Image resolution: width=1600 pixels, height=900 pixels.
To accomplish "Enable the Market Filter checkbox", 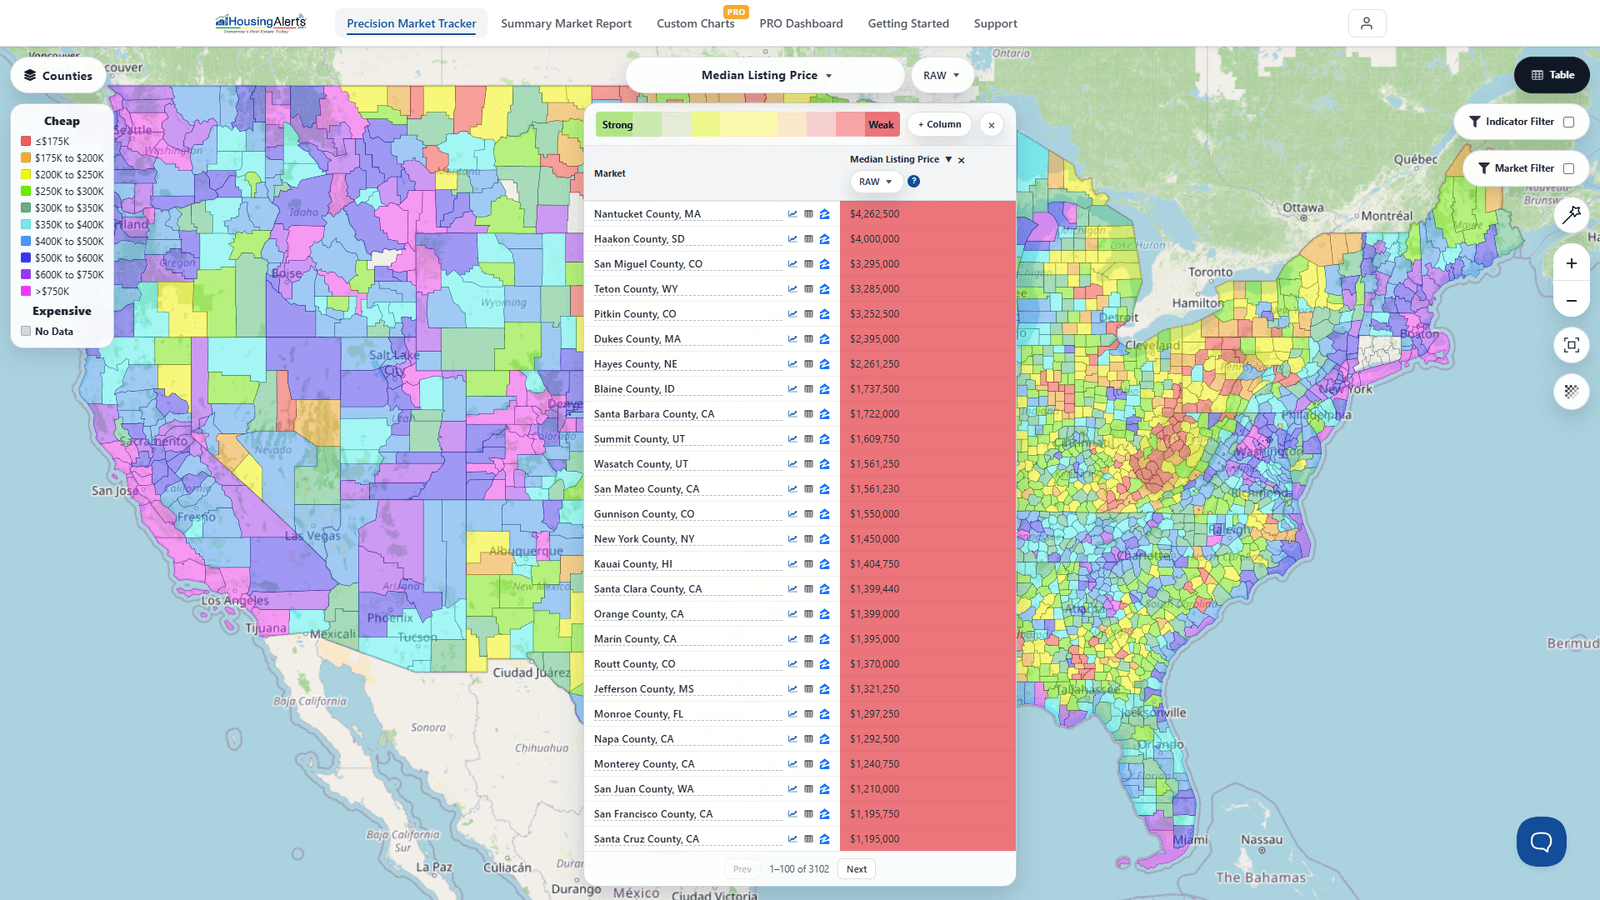I will click(x=1569, y=169).
